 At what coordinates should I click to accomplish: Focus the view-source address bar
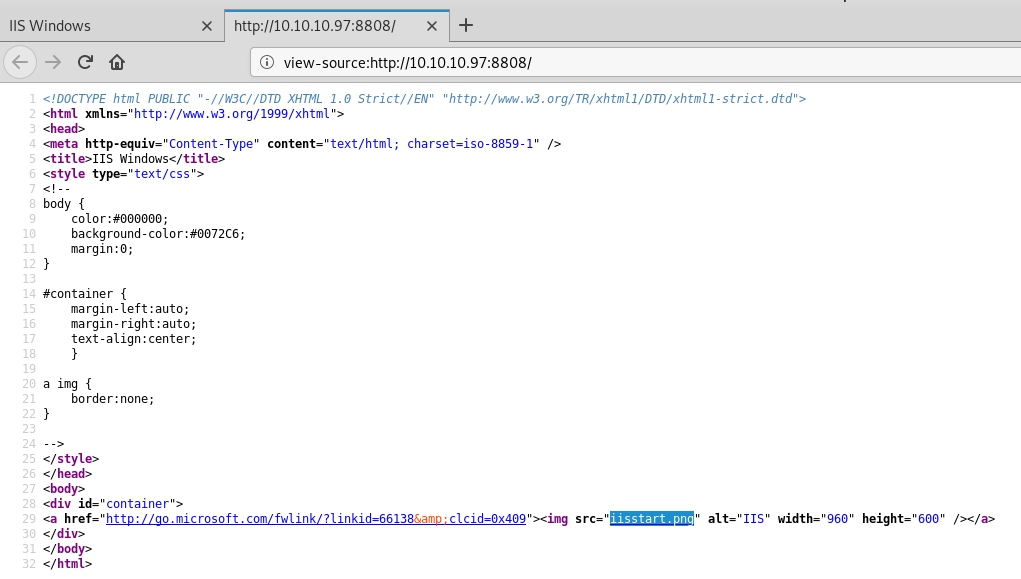pos(636,63)
